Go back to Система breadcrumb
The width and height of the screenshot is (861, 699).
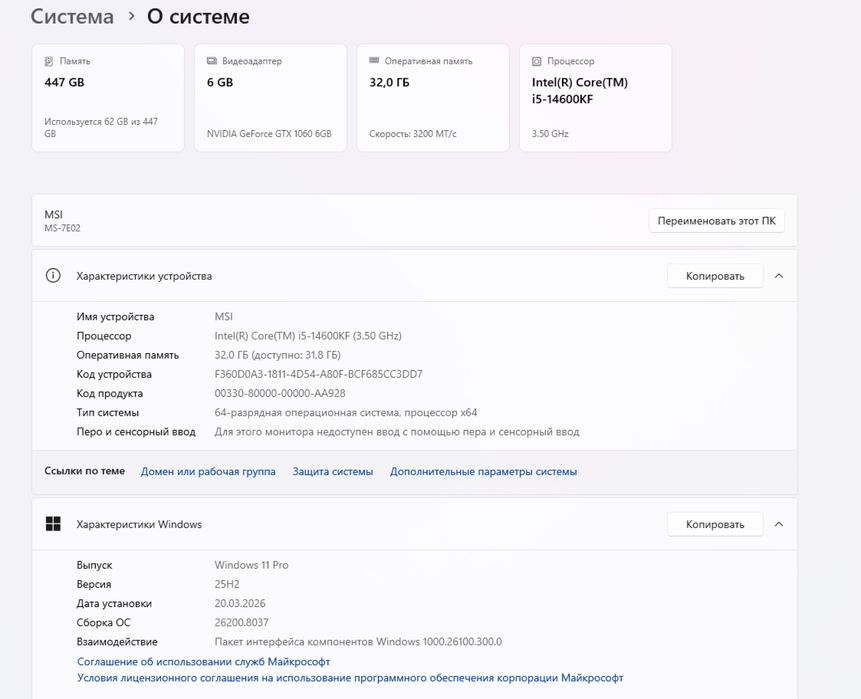(72, 16)
